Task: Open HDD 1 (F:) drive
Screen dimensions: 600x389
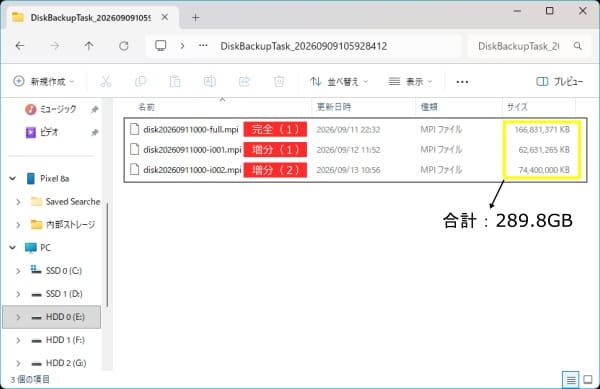Action: [65, 340]
